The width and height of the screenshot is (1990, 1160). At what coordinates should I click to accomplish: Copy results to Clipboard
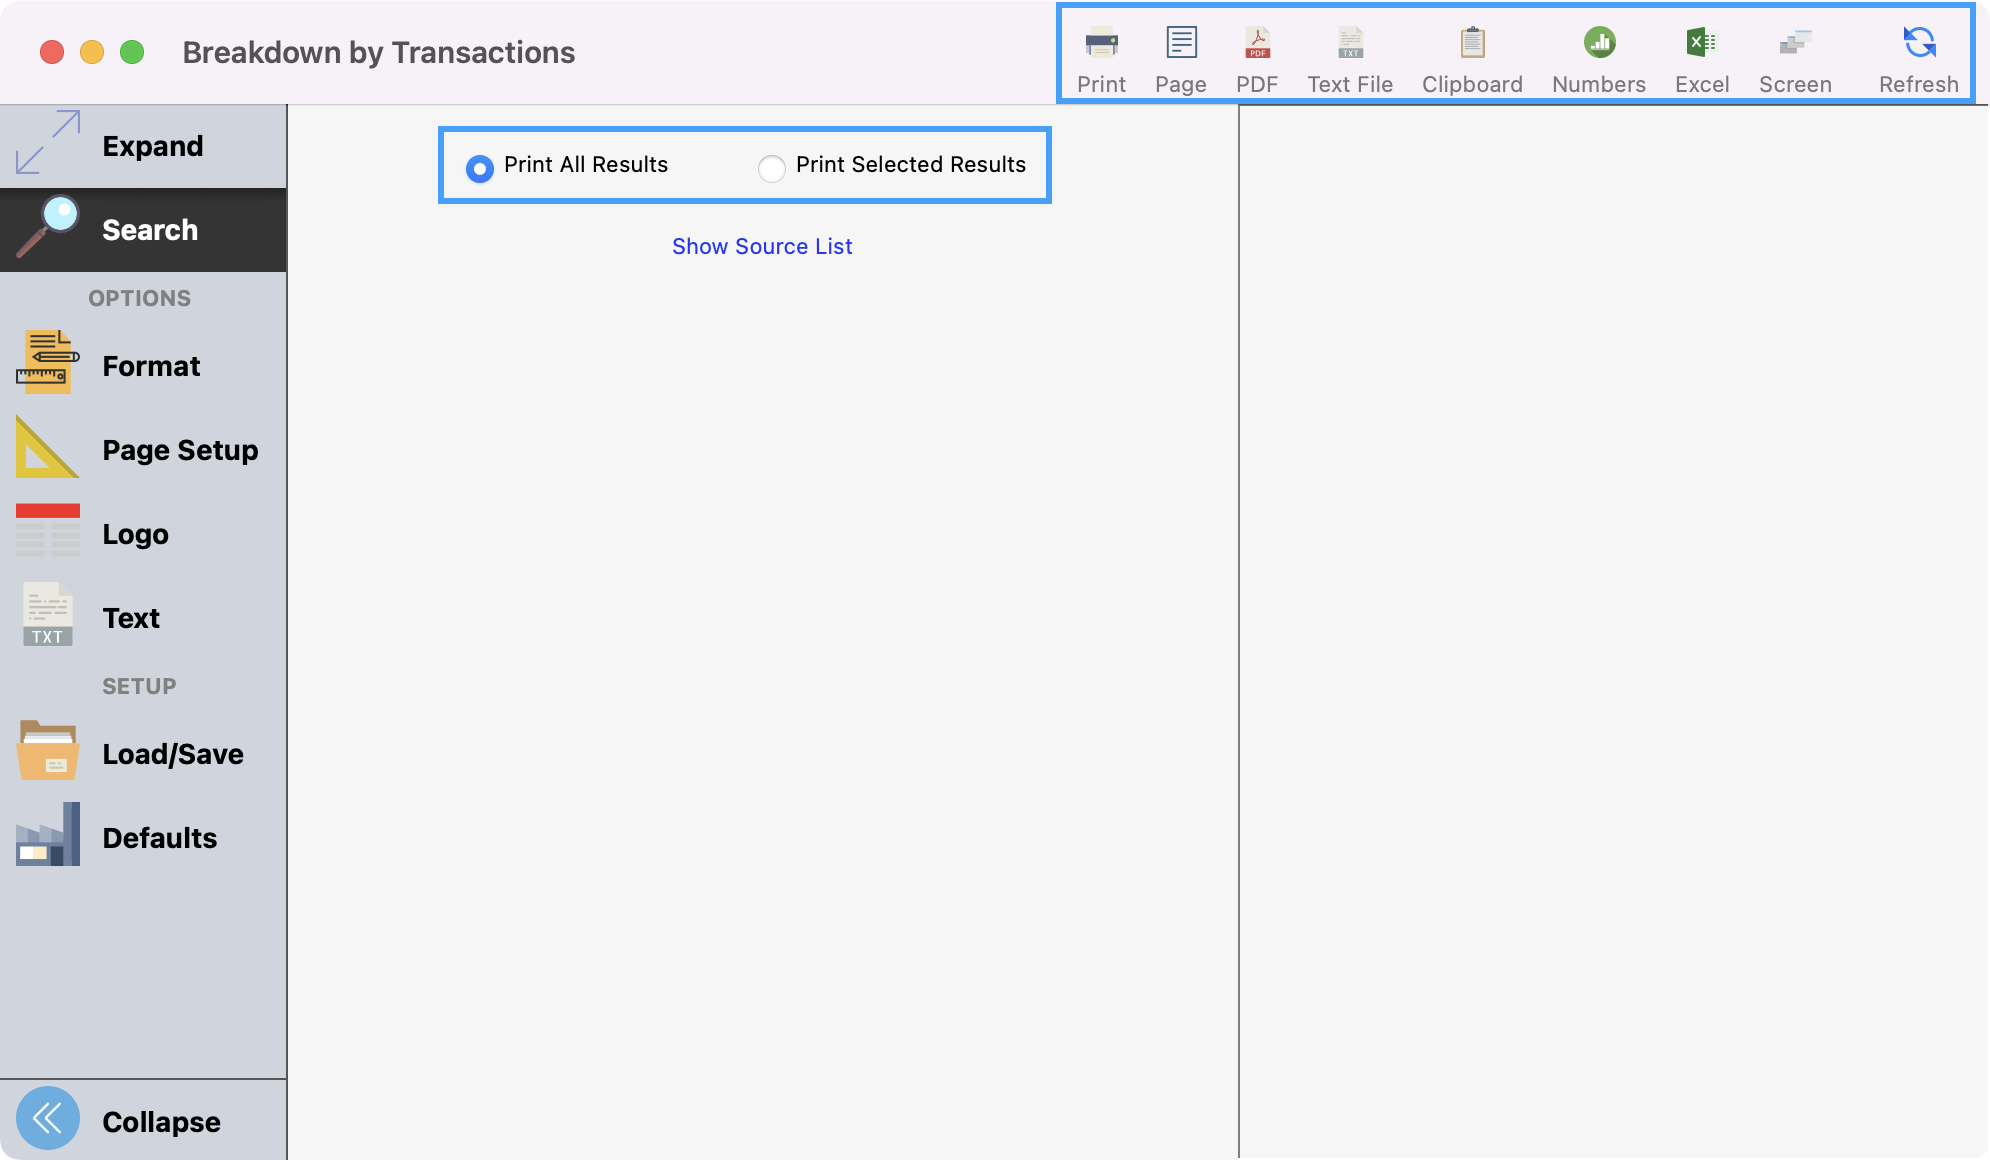point(1471,55)
